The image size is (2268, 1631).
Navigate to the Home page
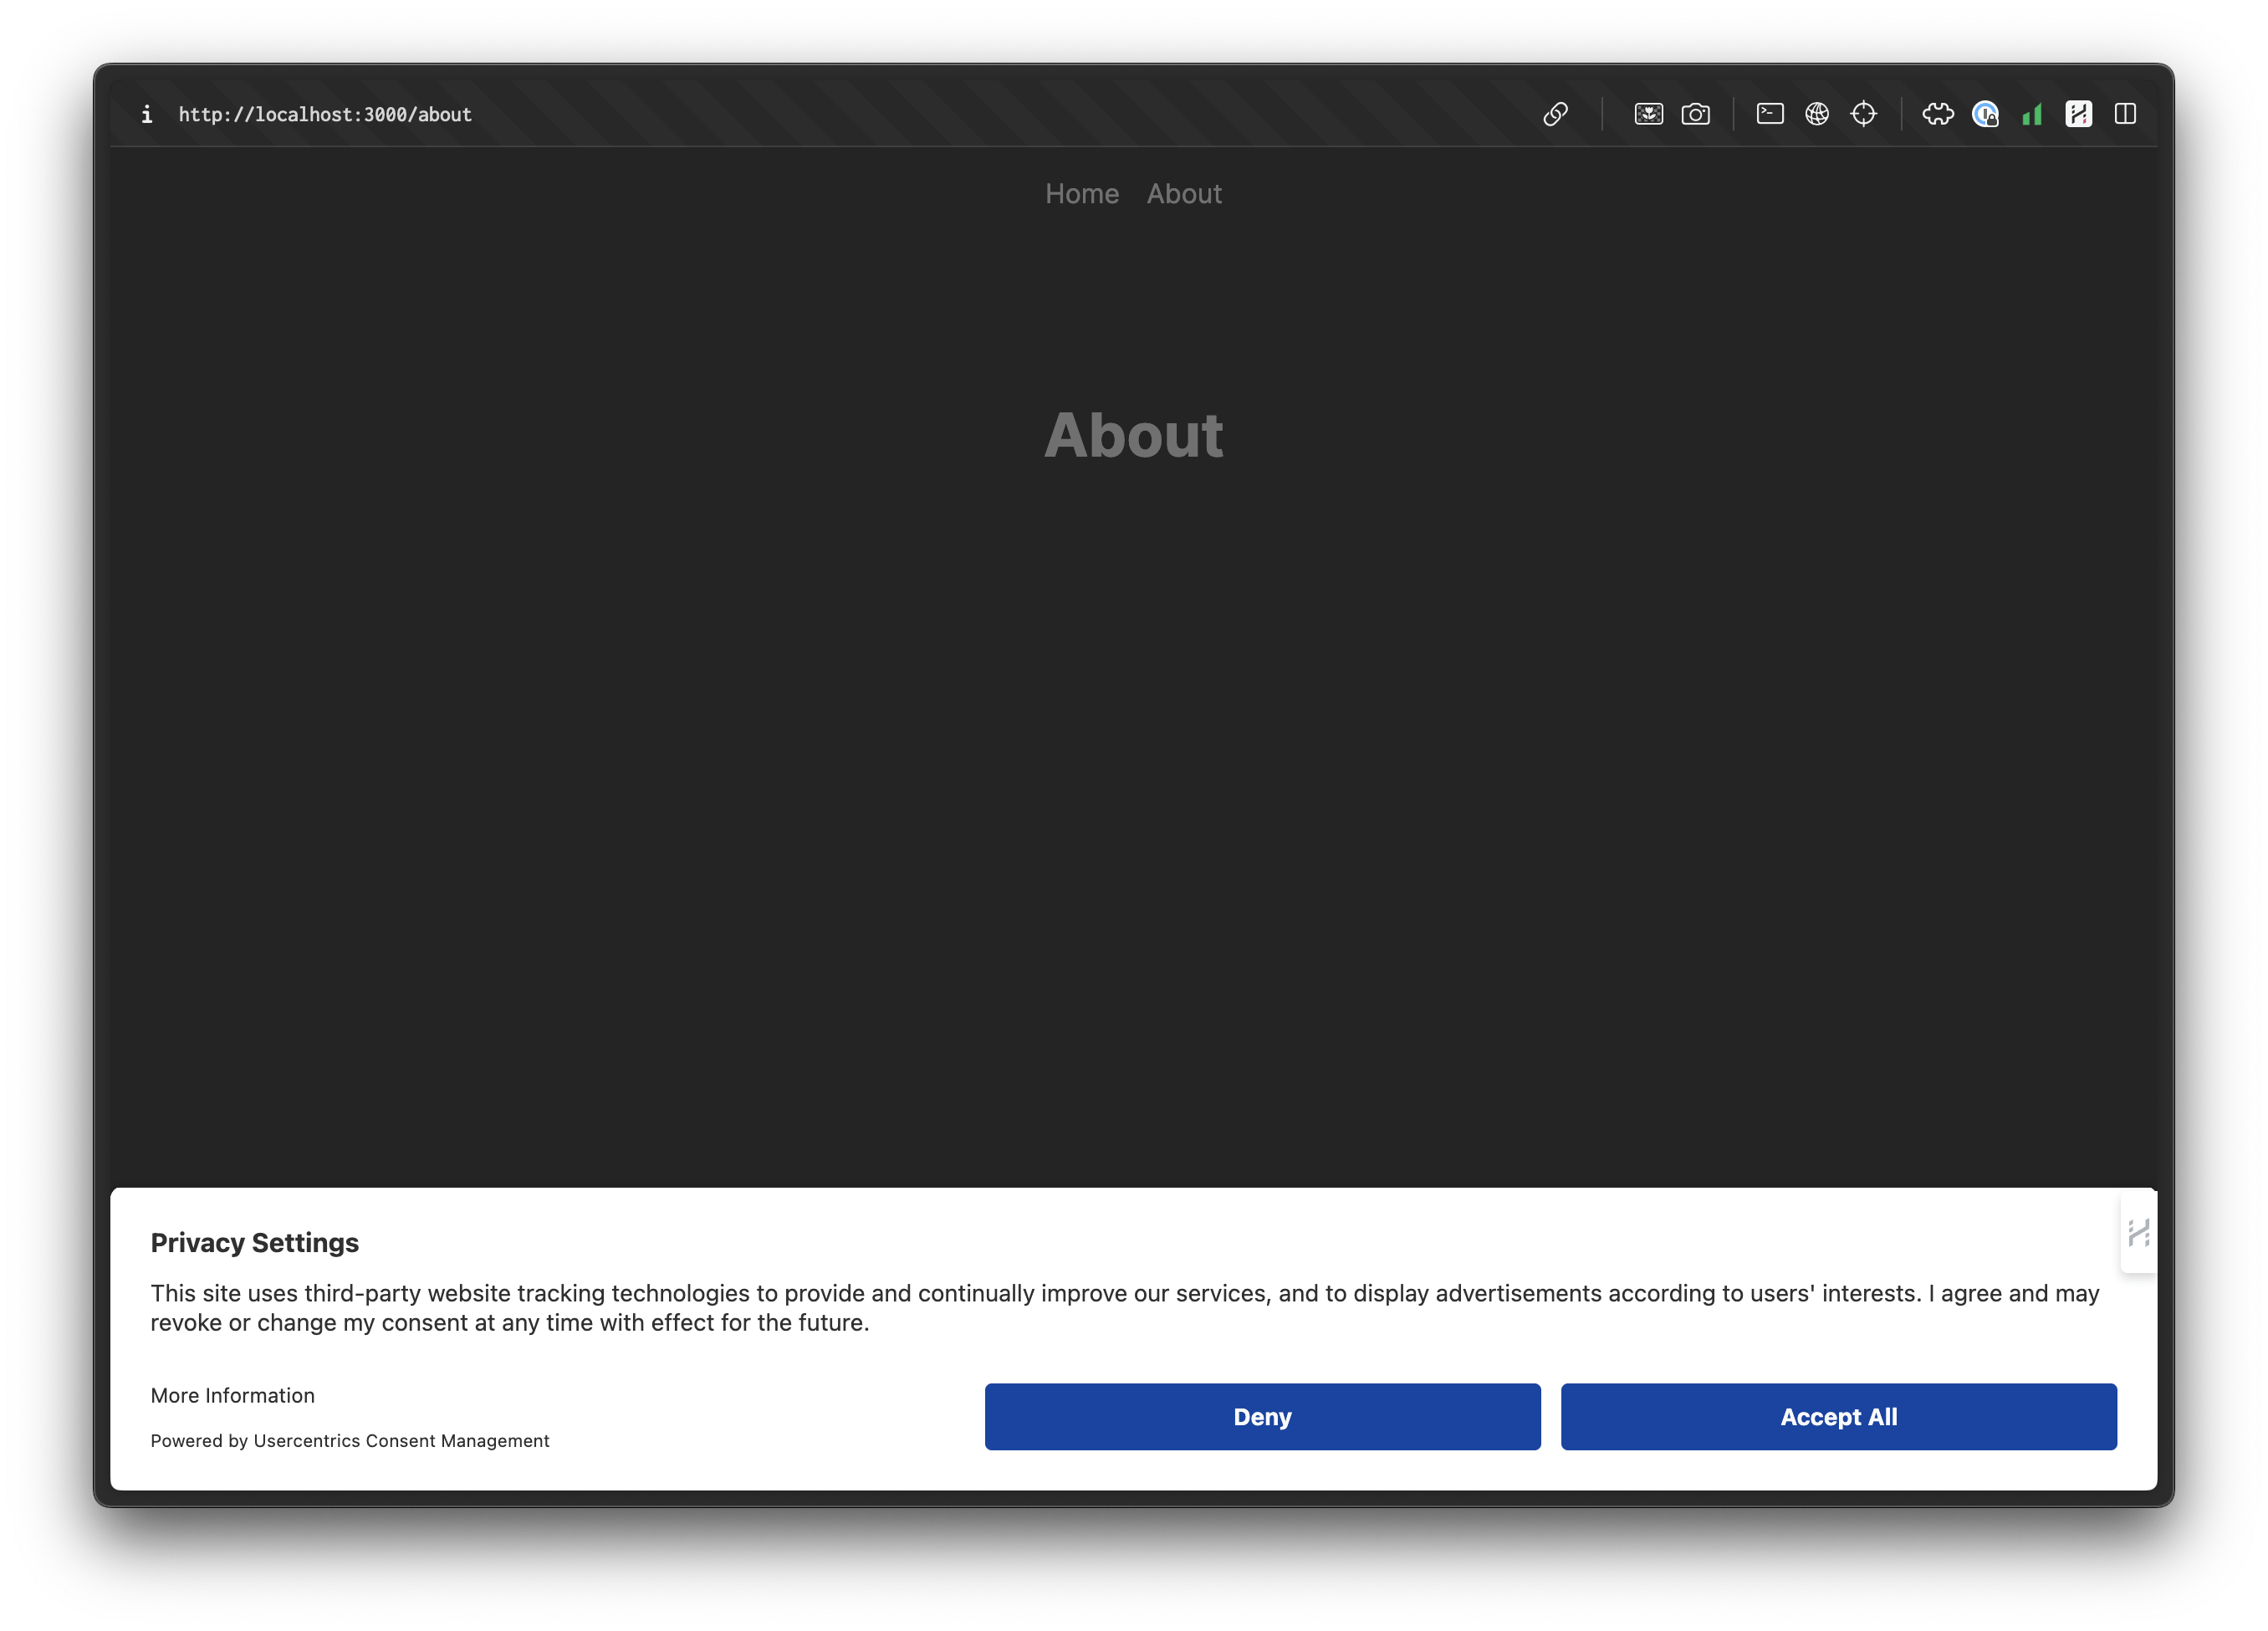1081,192
